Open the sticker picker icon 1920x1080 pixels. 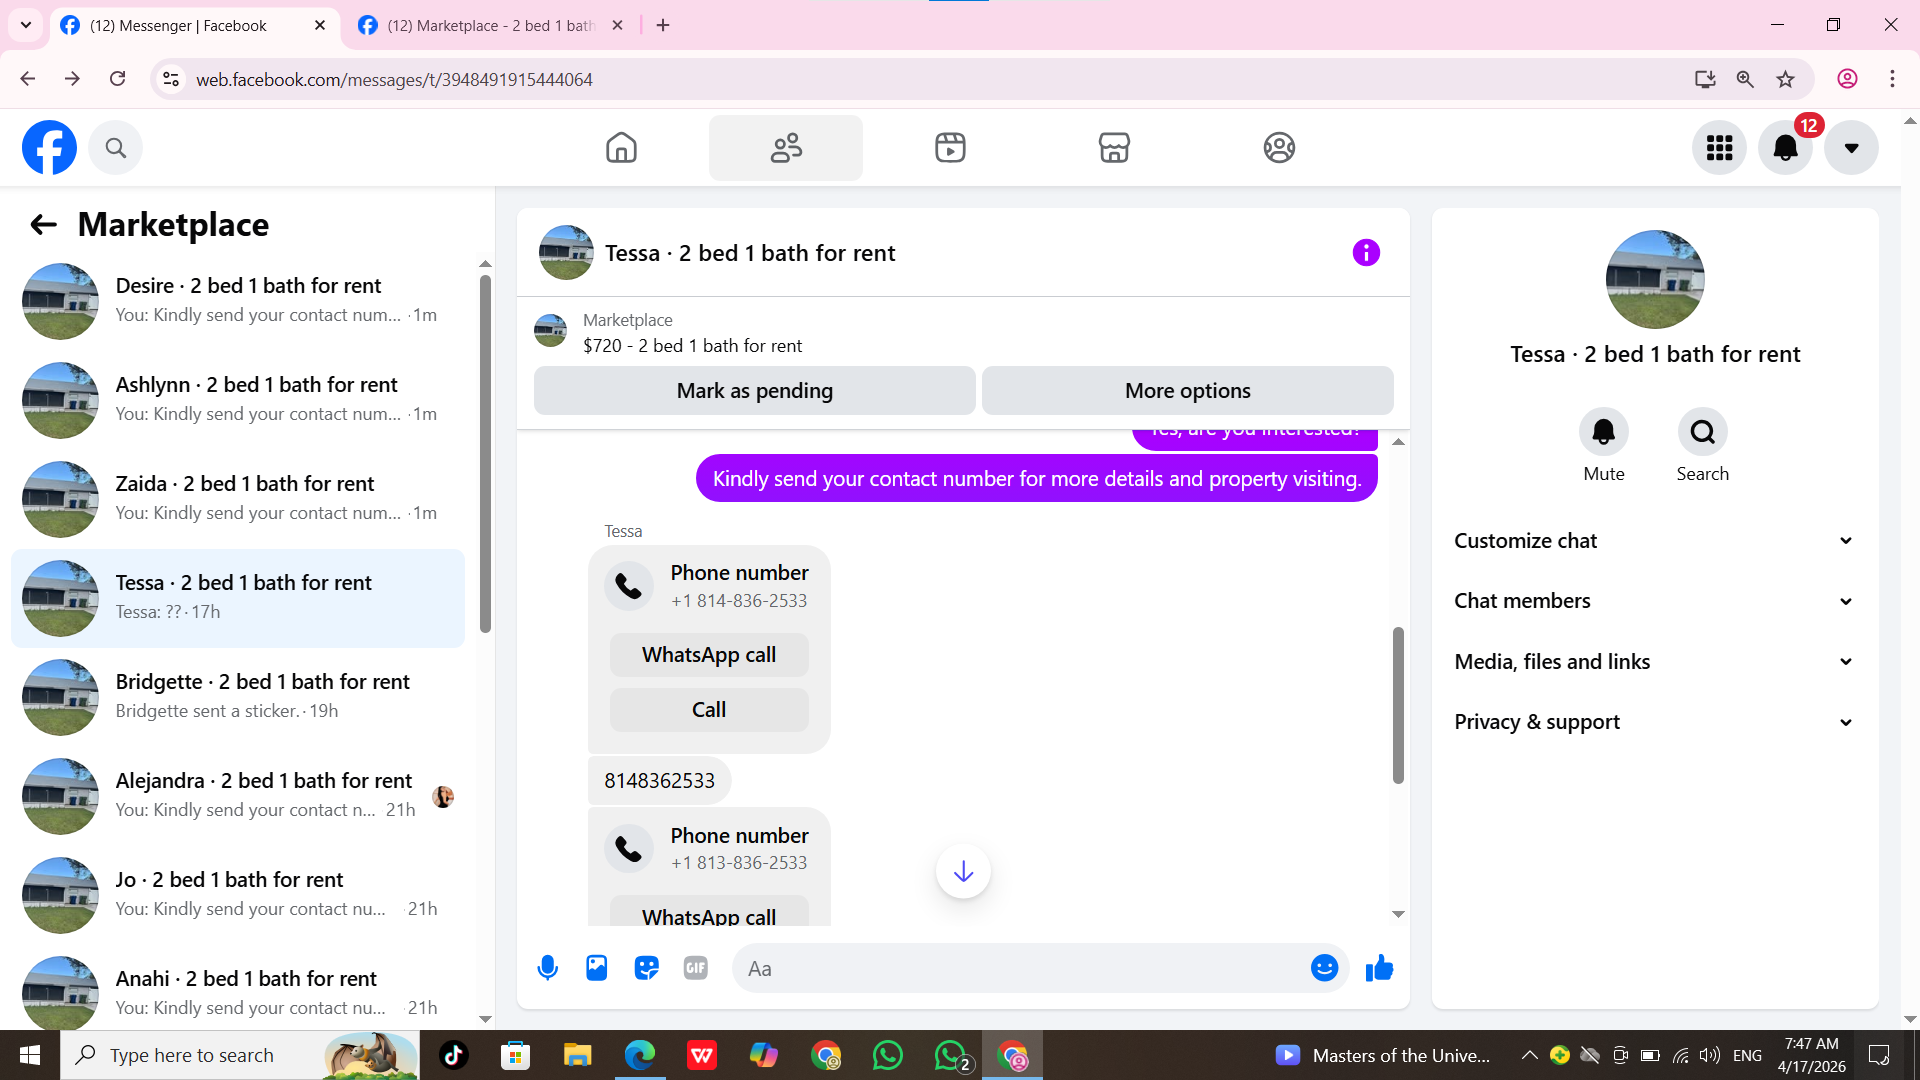tap(646, 968)
